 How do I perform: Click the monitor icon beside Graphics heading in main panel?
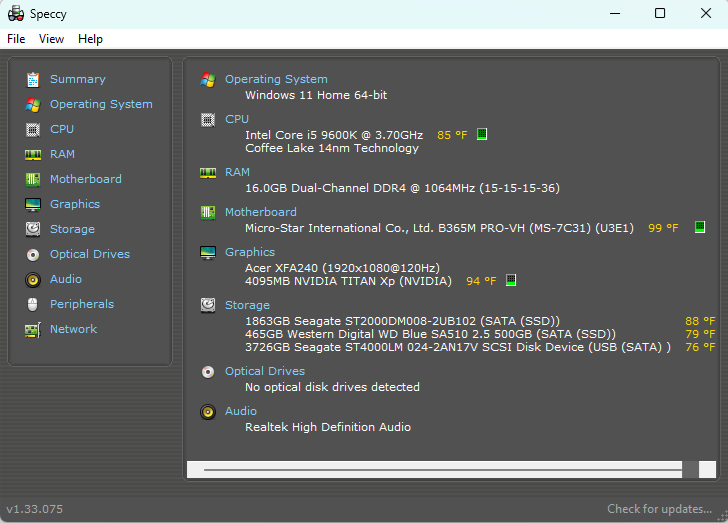[208, 253]
